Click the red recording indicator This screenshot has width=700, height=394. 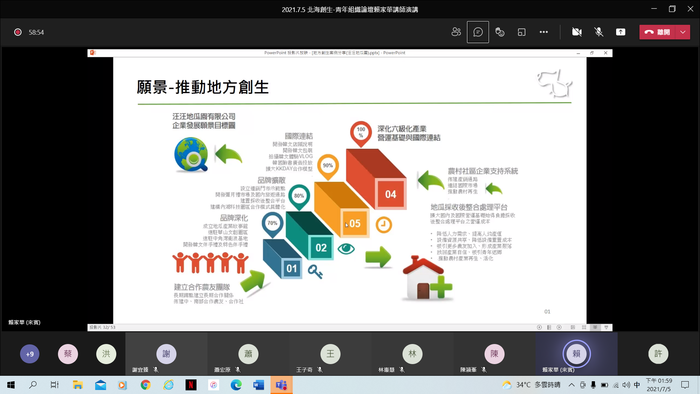tap(18, 32)
